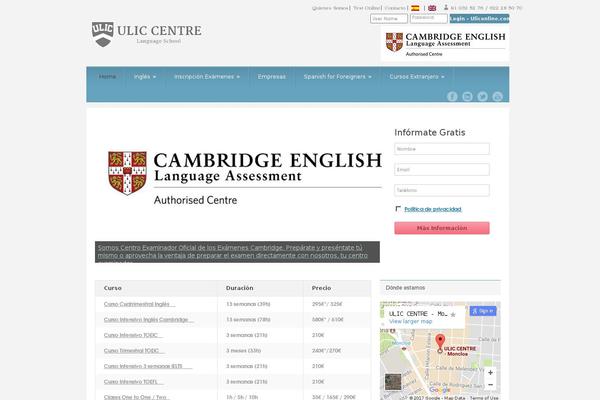The width and height of the screenshot is (600, 400).
Task: Switch site language with UK flag
Action: pyautogui.click(x=432, y=8)
